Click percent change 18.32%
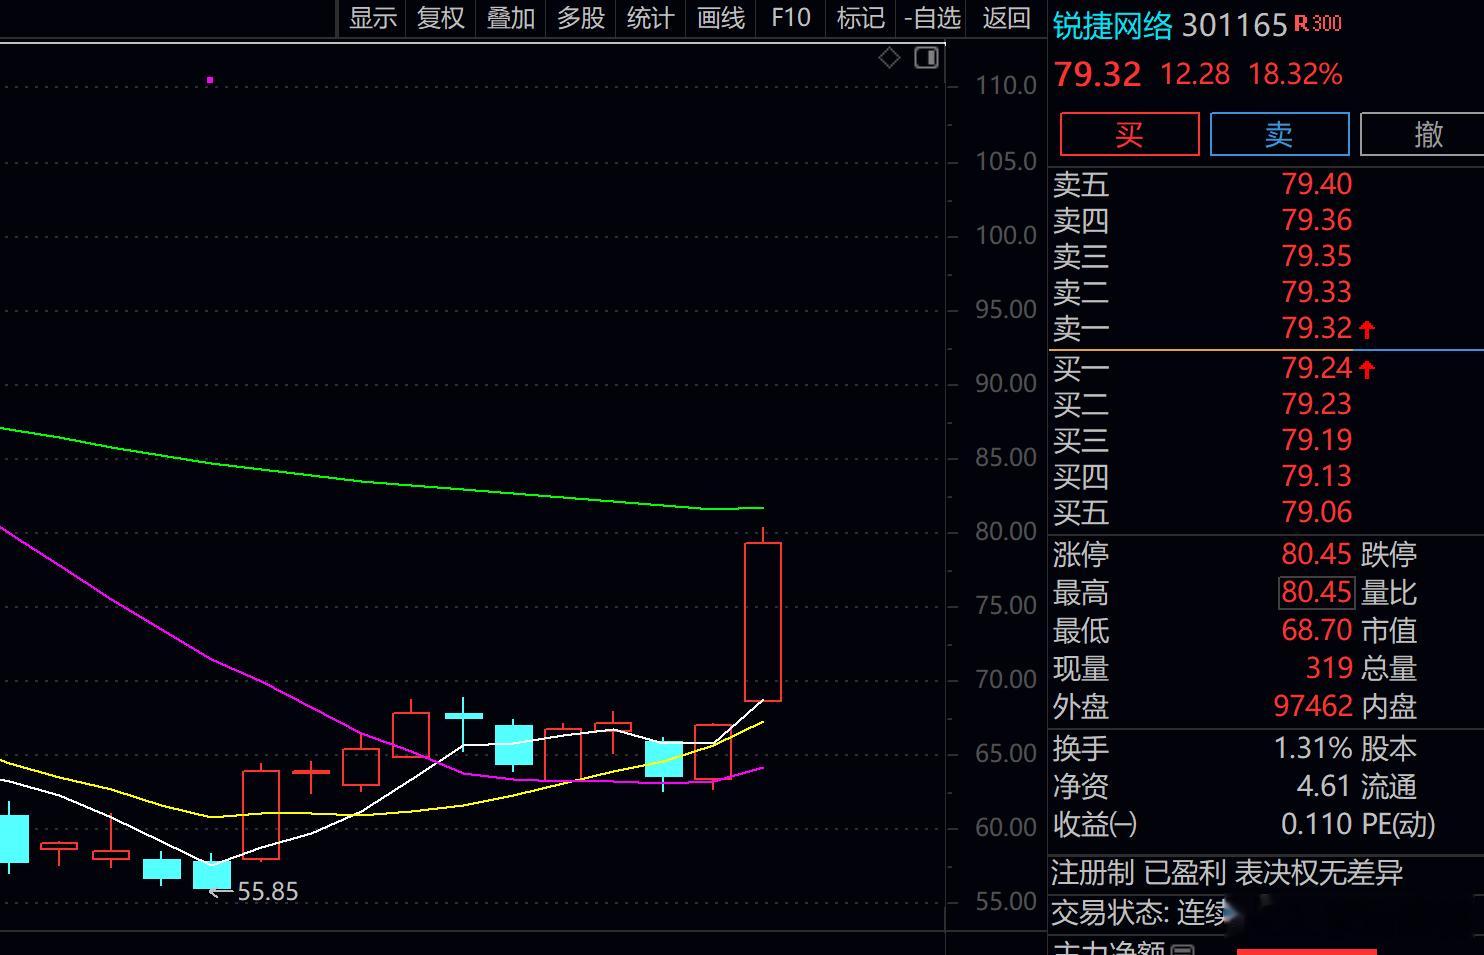This screenshot has height=955, width=1484. click(x=1295, y=74)
